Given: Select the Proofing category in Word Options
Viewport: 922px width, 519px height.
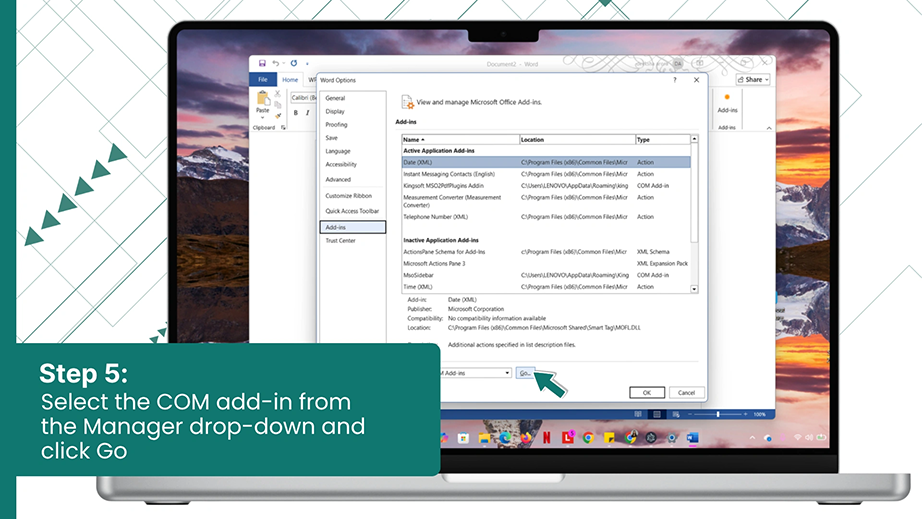Looking at the screenshot, I should click(336, 125).
